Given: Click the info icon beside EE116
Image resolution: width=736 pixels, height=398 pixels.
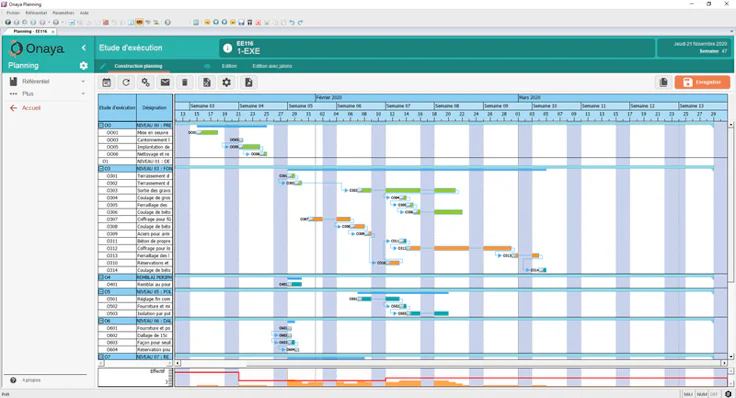Looking at the screenshot, I should coord(228,48).
